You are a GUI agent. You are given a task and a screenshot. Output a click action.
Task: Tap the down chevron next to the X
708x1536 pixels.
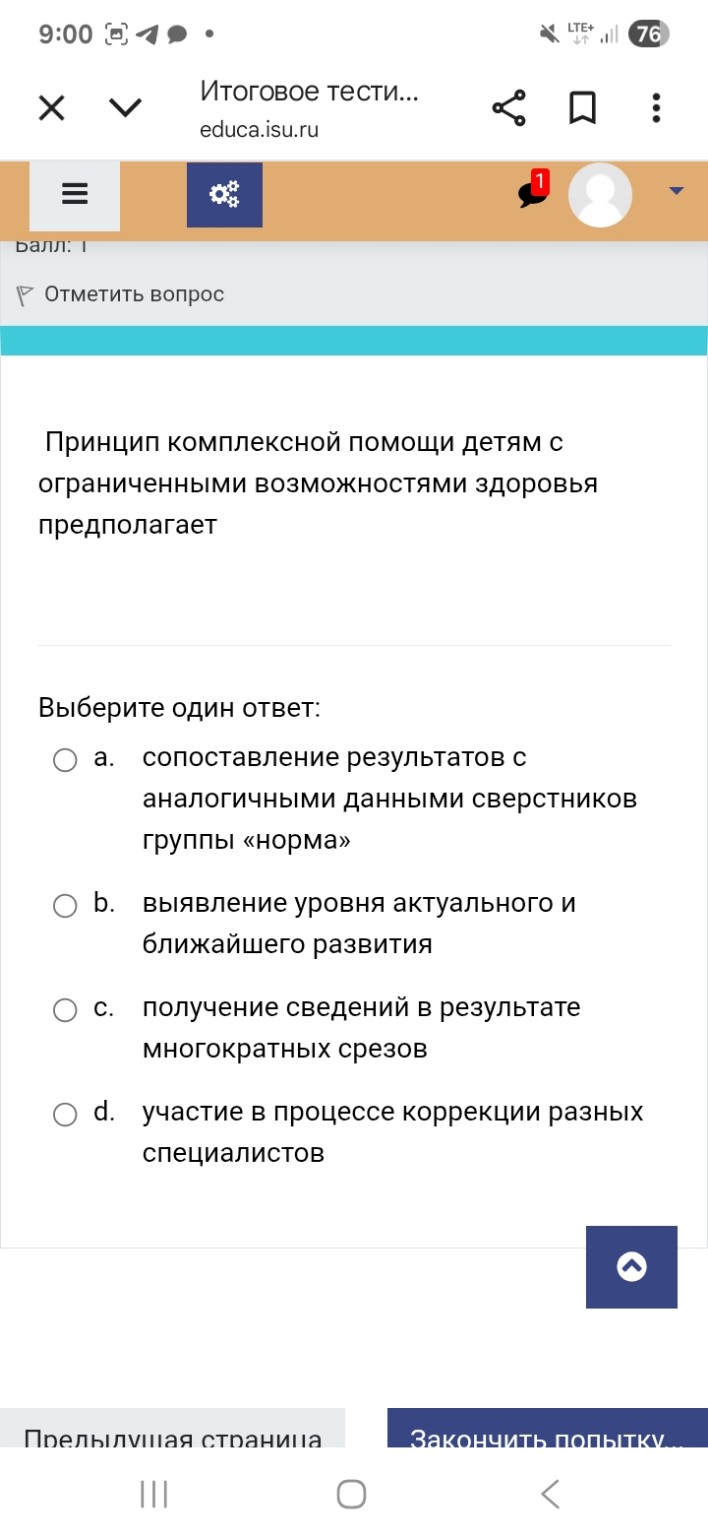pos(125,106)
